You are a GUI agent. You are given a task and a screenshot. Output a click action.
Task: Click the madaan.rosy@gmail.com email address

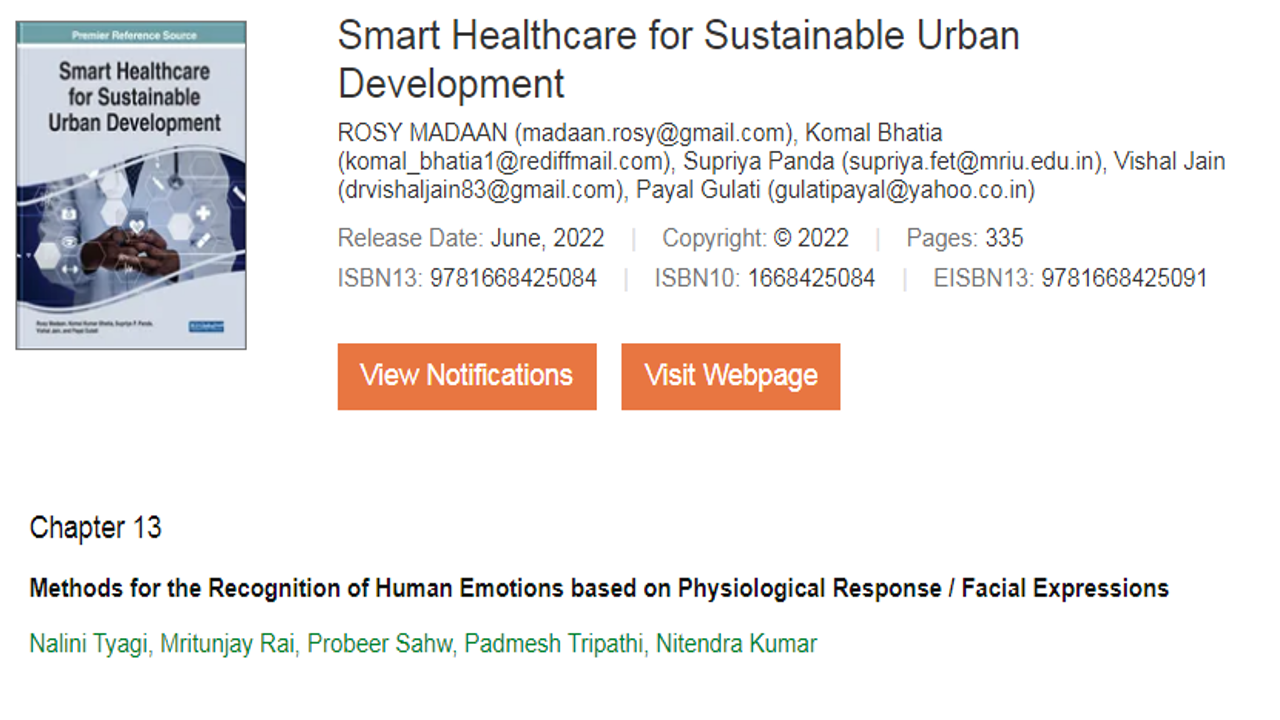pyautogui.click(x=656, y=133)
